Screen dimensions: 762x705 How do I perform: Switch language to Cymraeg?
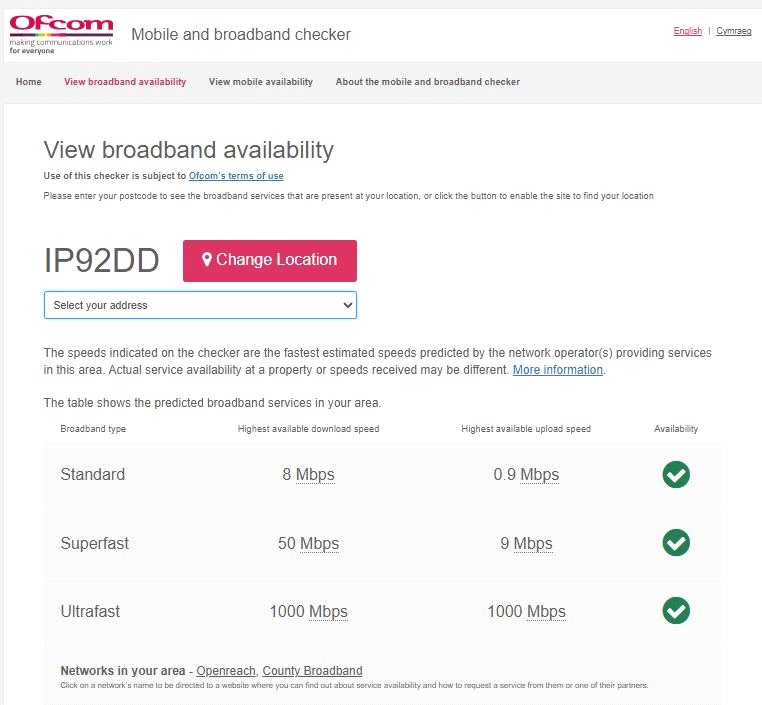(x=734, y=31)
